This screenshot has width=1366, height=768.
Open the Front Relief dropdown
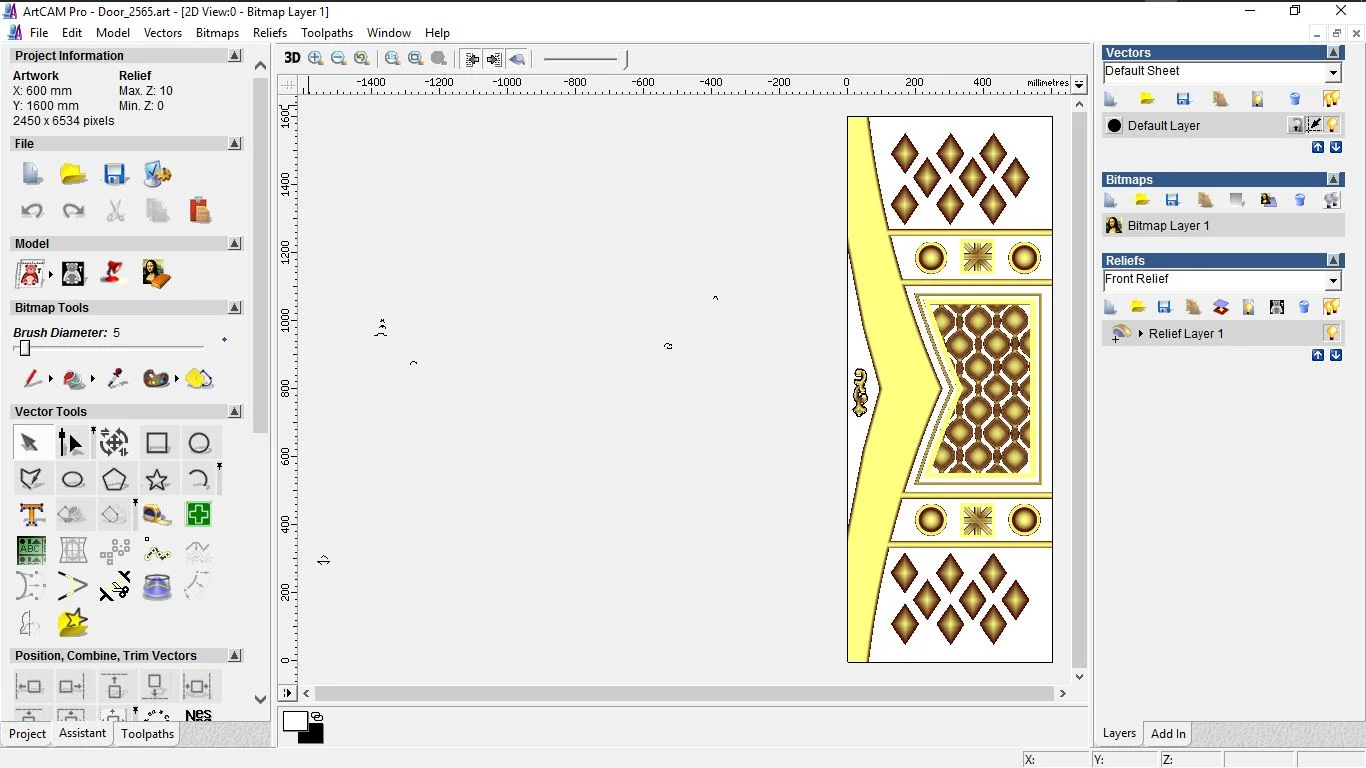[x=1332, y=281]
